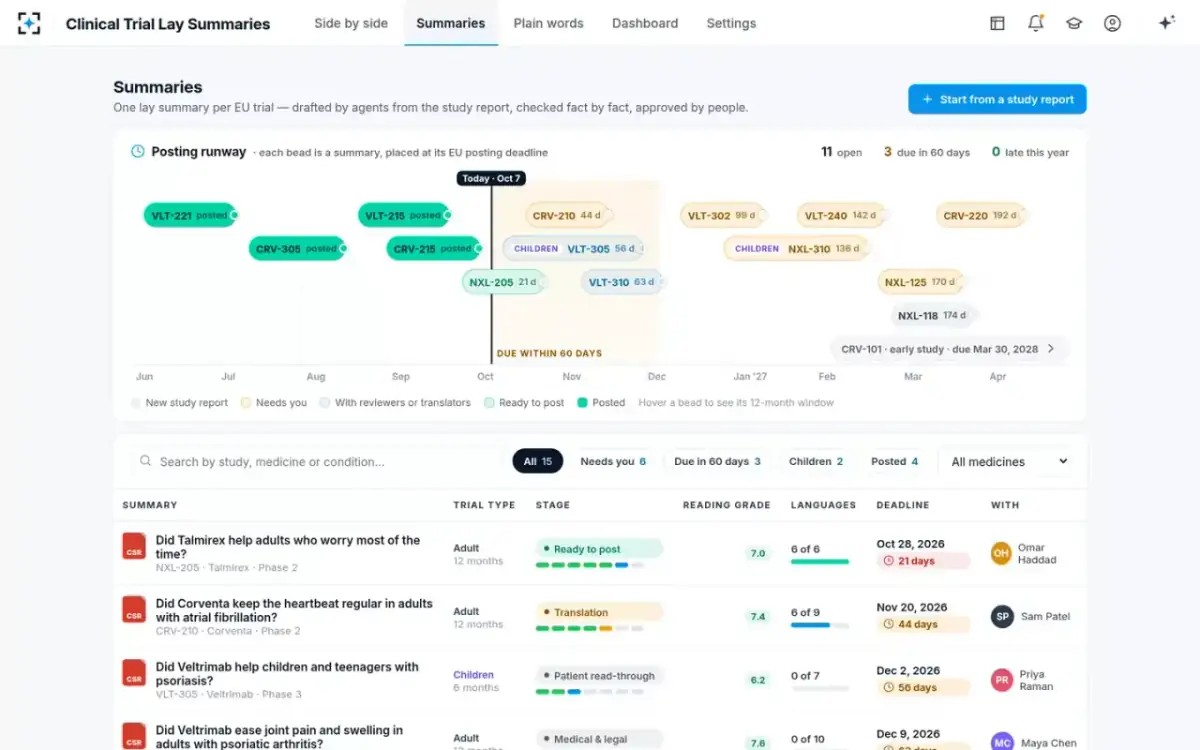Viewport: 1200px width, 750px height.
Task: Open the CSR file icon for CRV-210 Corventa
Action: coord(134,610)
